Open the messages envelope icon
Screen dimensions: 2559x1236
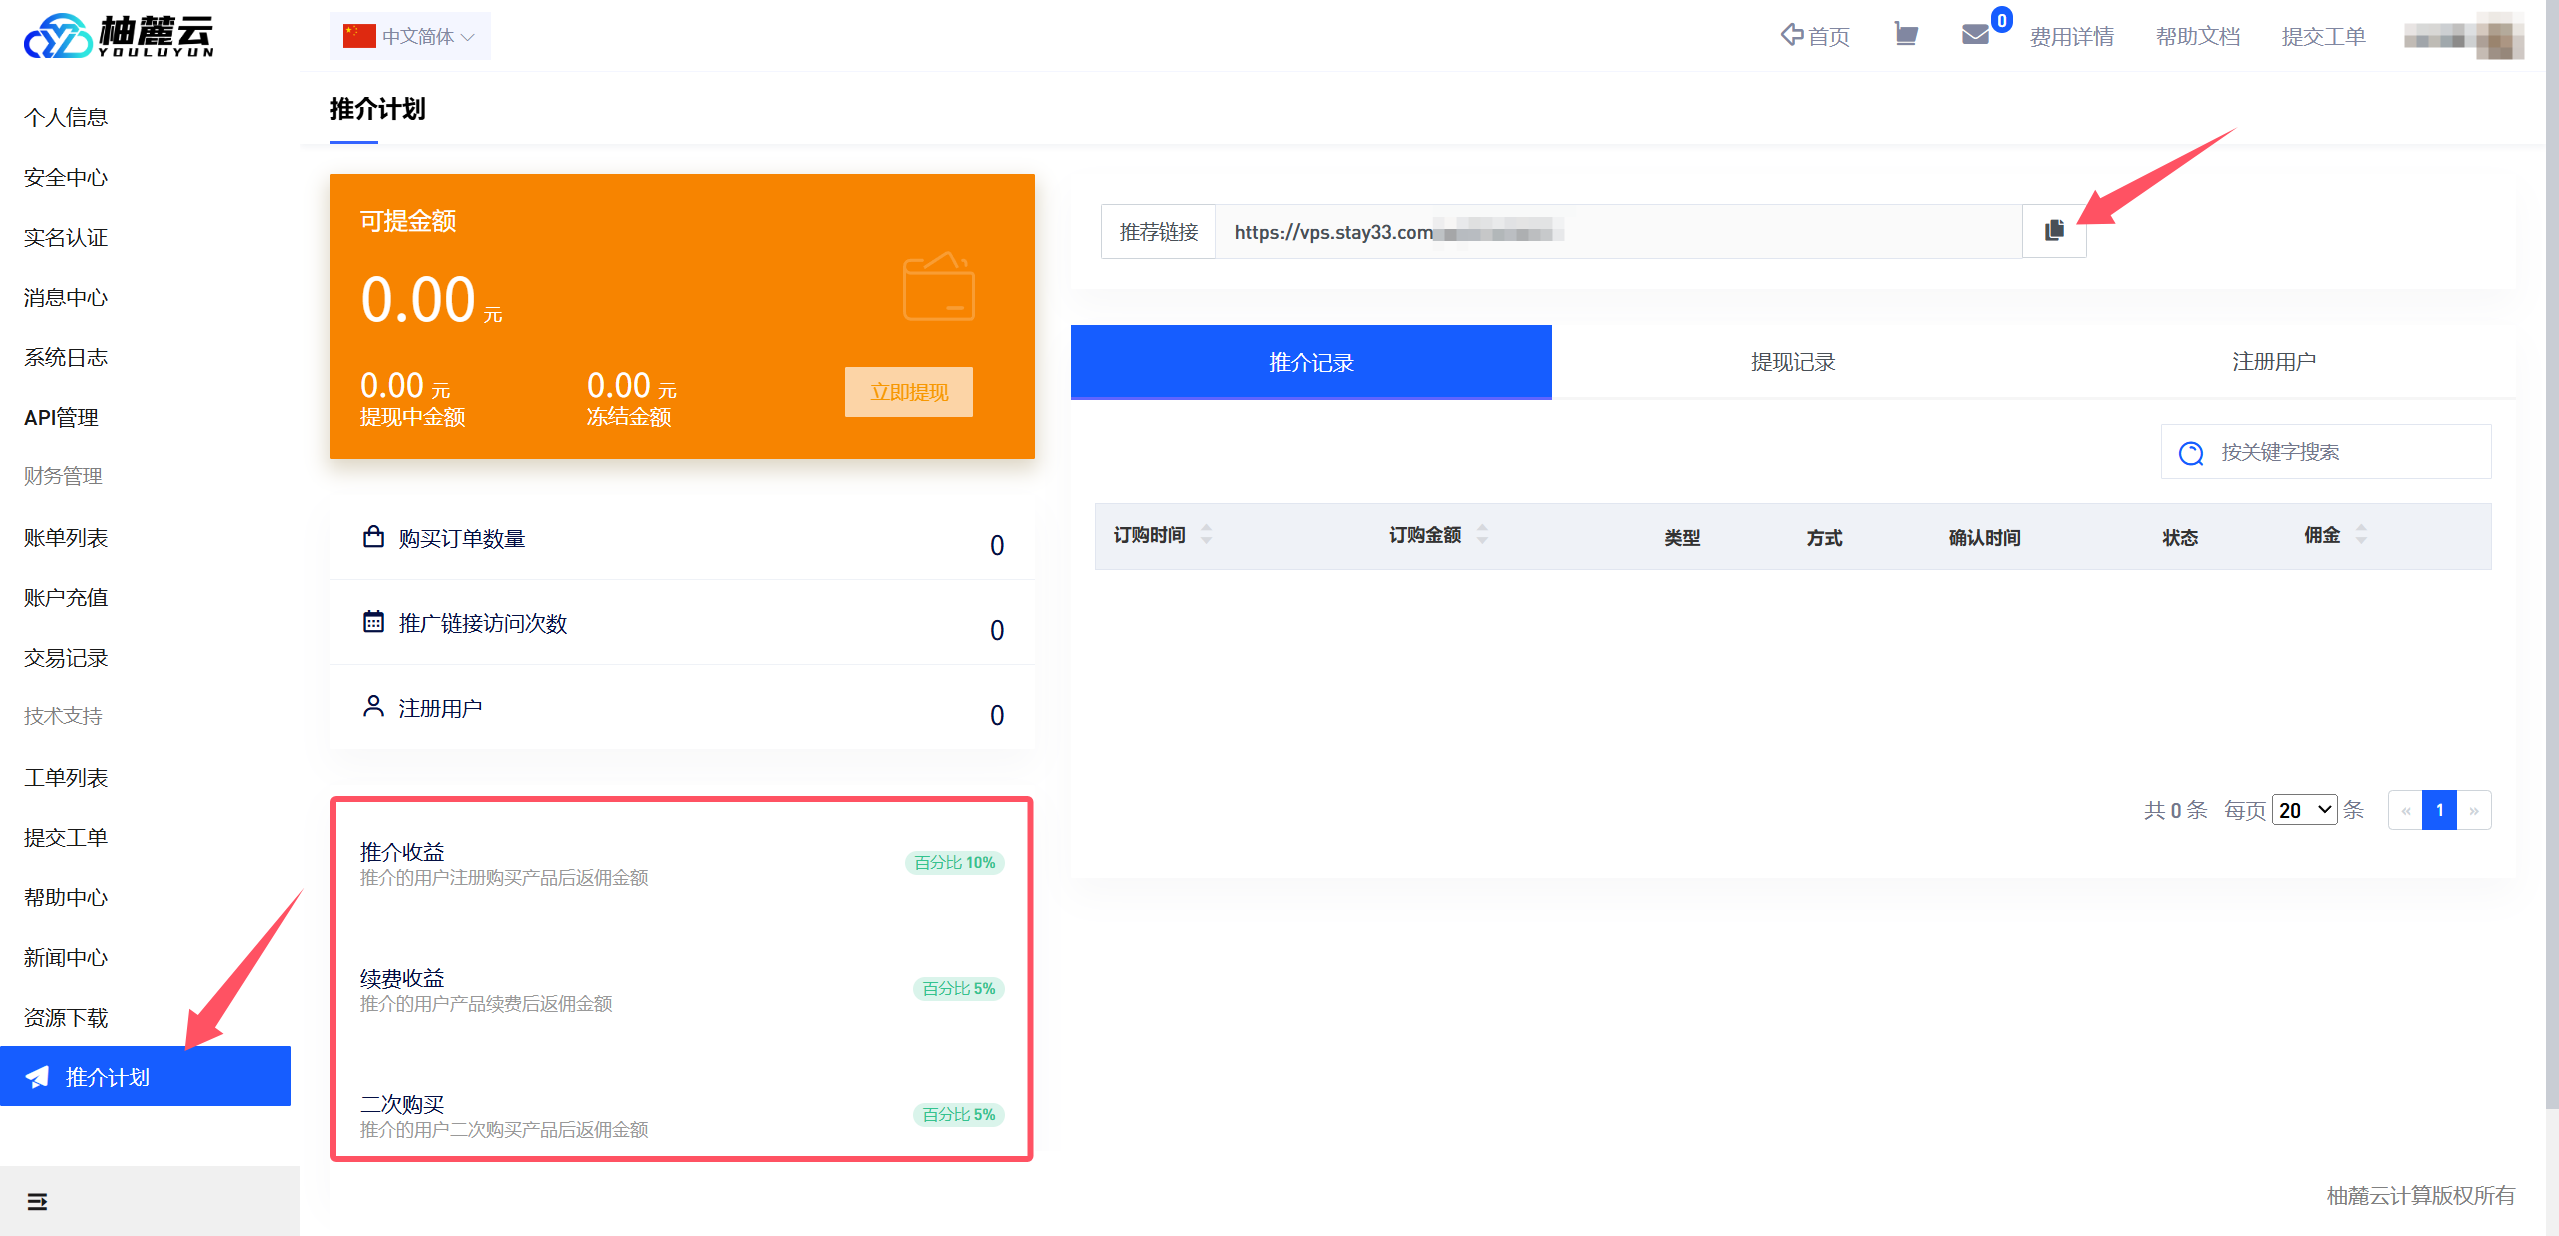point(1974,35)
